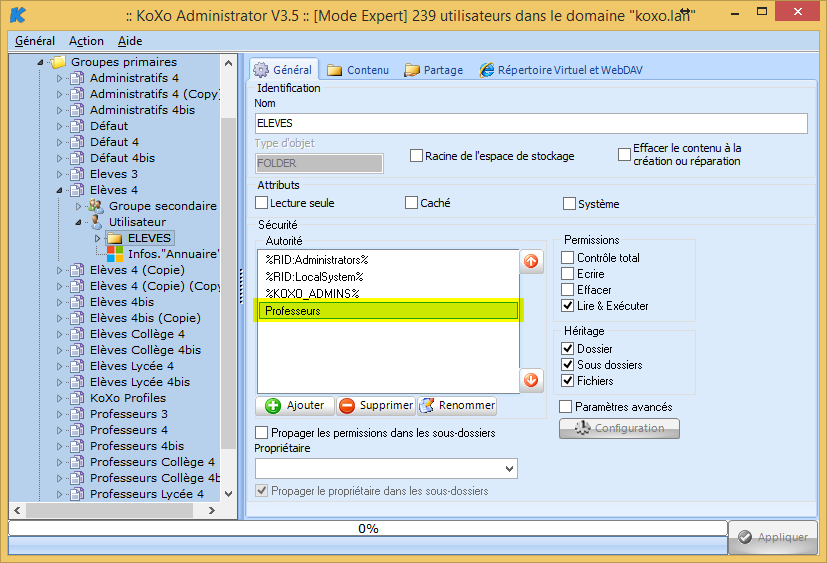The image size is (827, 563).
Task: Expand the ELEVES folder node
Action: pos(97,238)
